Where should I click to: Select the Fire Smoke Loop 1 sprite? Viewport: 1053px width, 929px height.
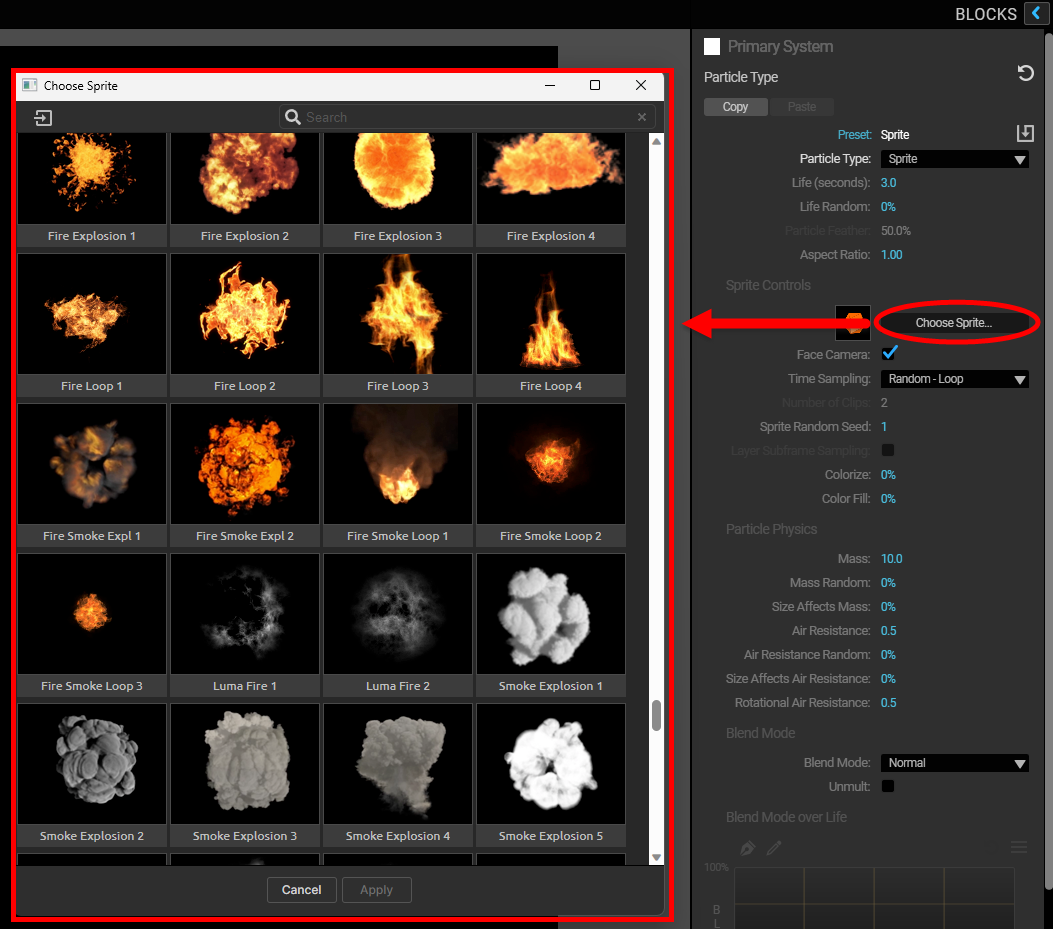tap(398, 475)
